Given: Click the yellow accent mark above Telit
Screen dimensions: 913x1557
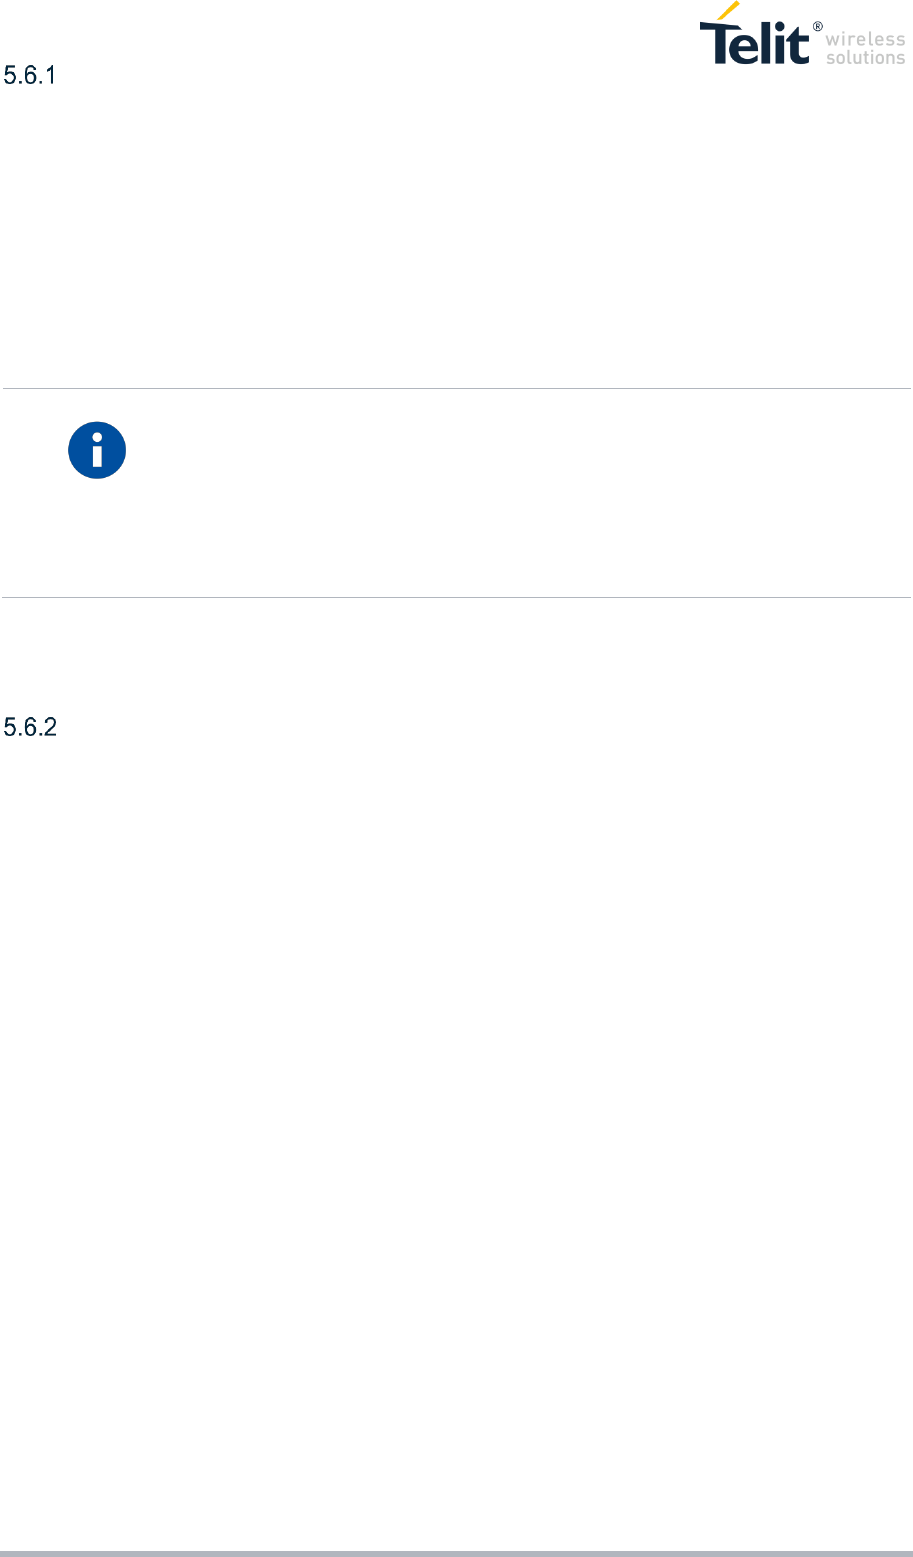Looking at the screenshot, I should 728,10.
